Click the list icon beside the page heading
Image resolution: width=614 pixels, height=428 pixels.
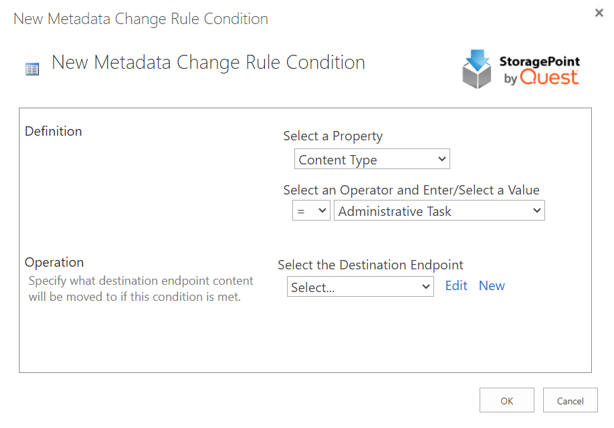click(x=32, y=69)
